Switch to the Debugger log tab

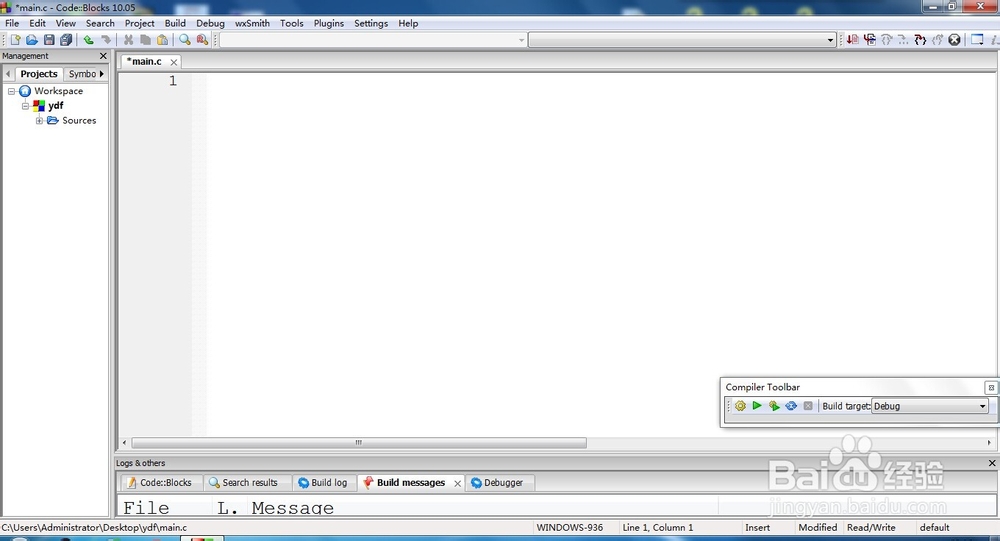coord(497,483)
